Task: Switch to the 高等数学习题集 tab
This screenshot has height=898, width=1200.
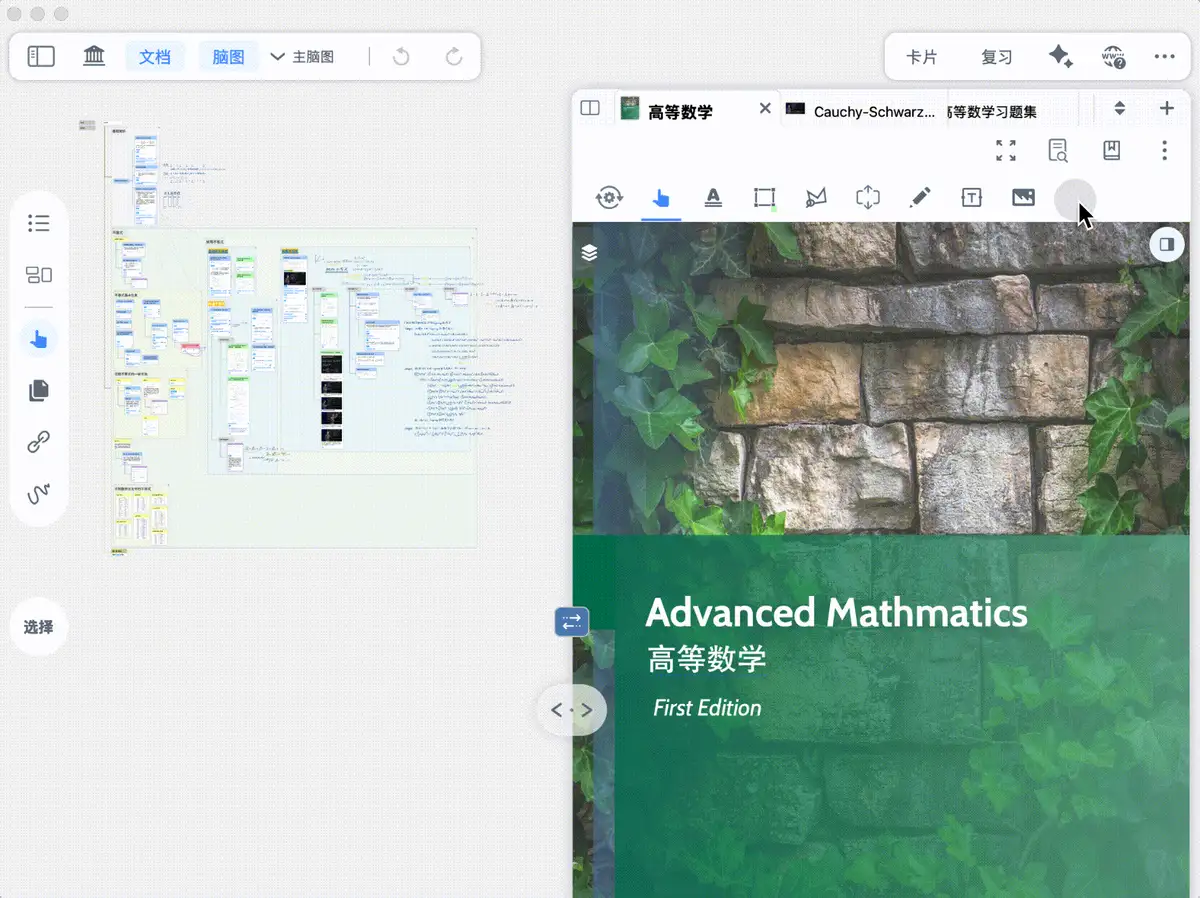Action: (x=991, y=111)
